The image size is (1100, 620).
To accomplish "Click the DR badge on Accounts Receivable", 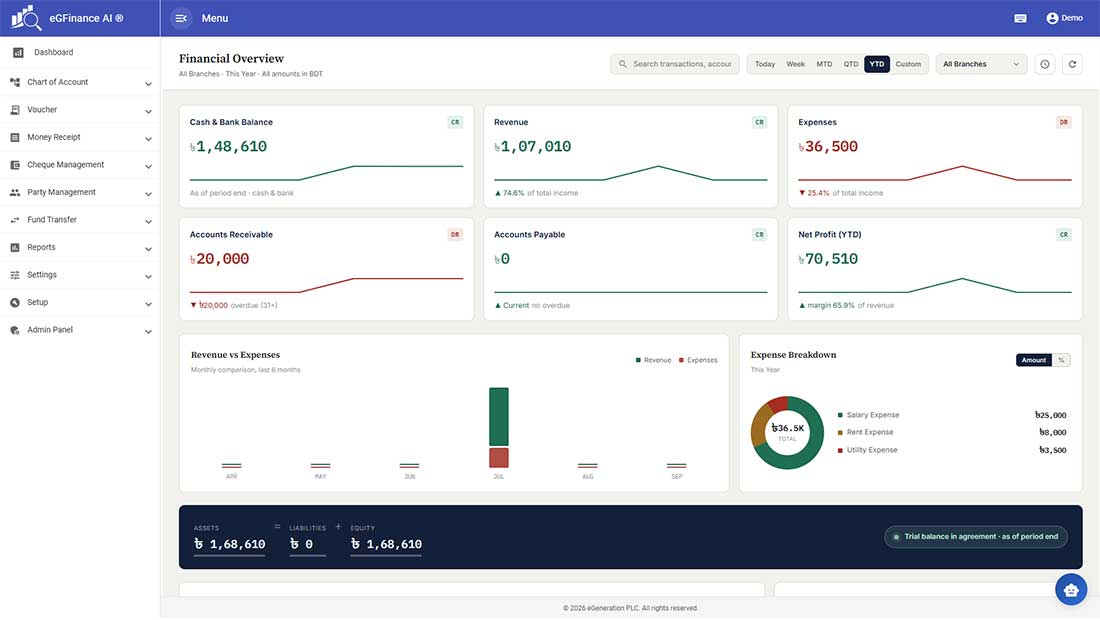I will point(455,234).
